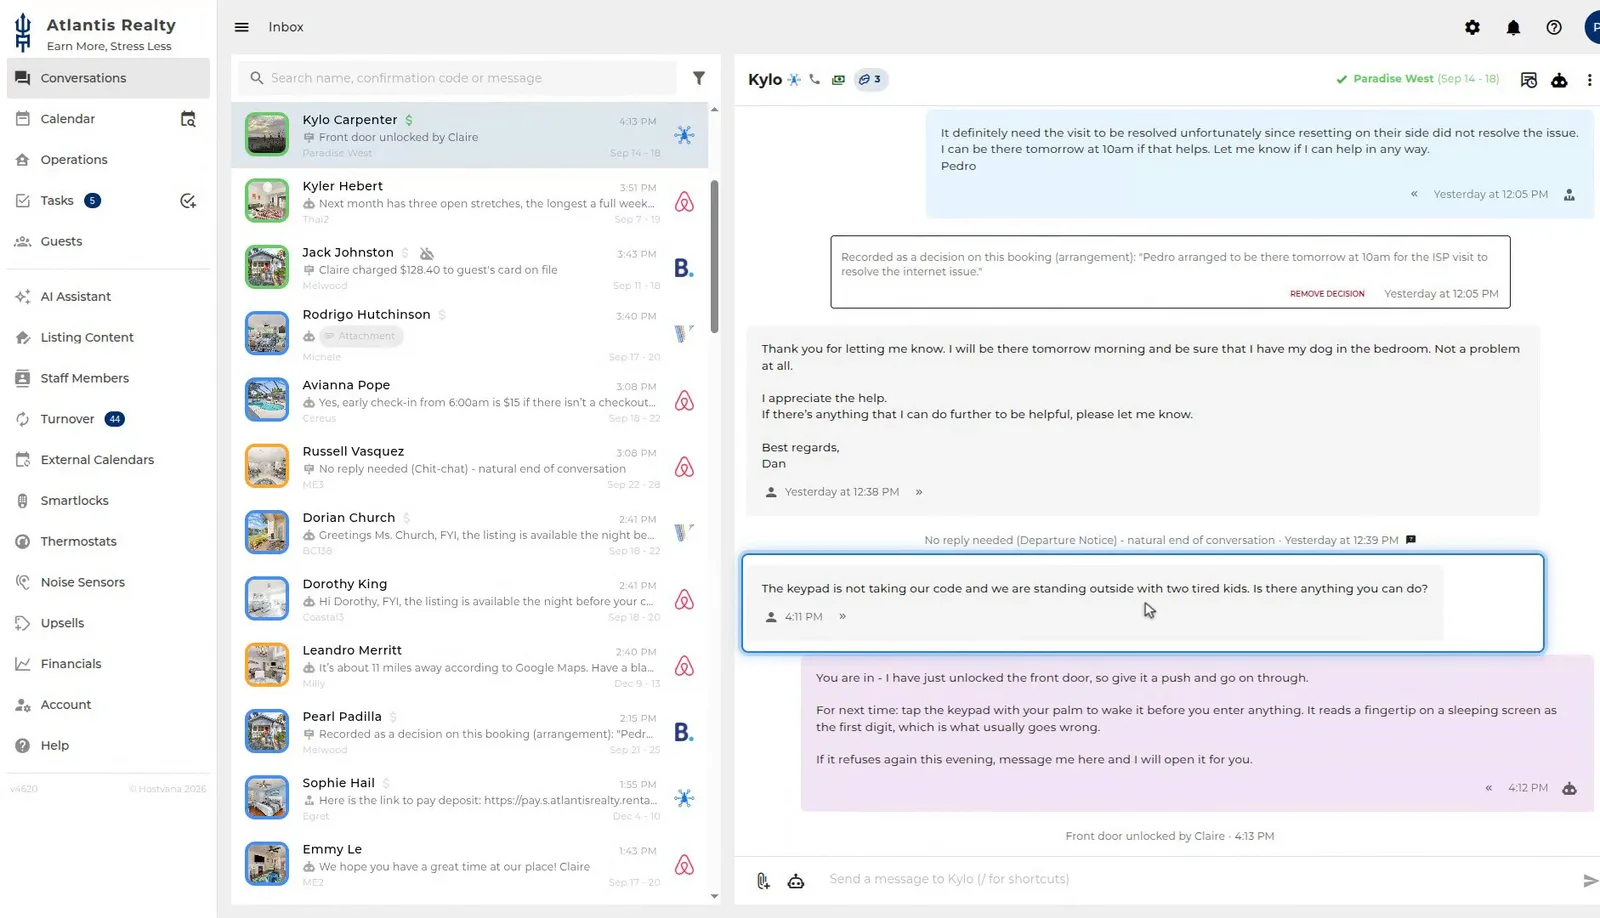This screenshot has width=1600, height=918.
Task: Expand arrows on Yesterday 12:05 PM sent message
Action: 1414,195
